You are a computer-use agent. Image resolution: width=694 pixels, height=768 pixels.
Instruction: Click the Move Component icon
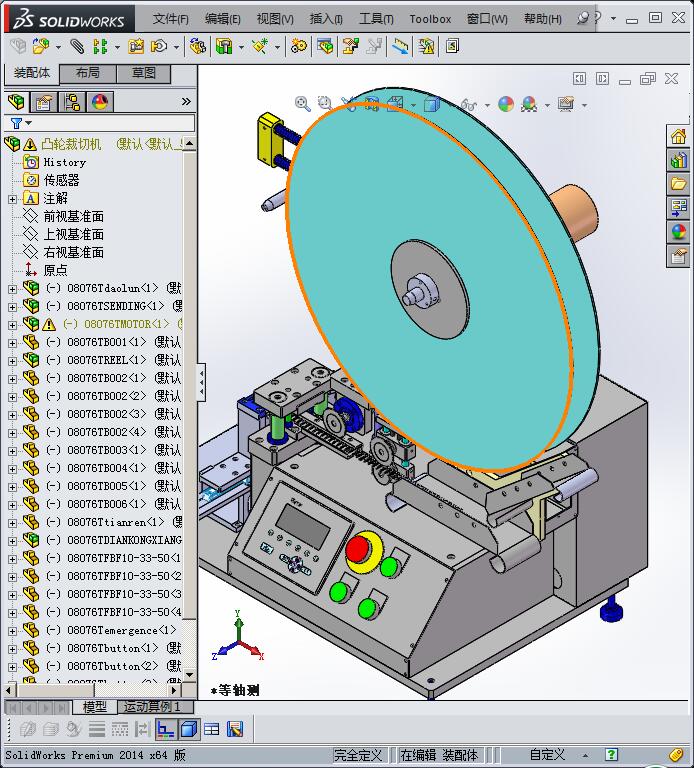159,47
